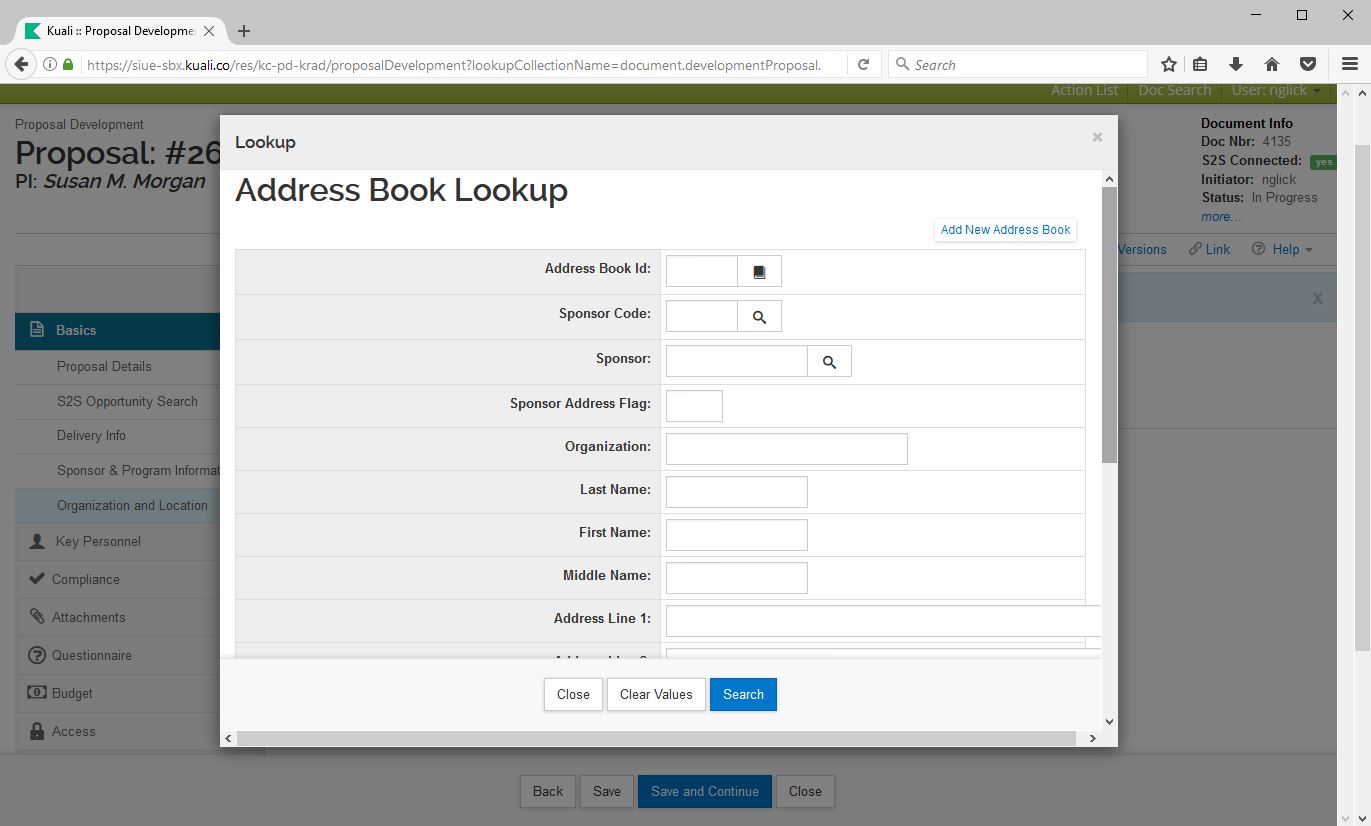Close the Lookup dialog with the X icon

click(x=1097, y=138)
